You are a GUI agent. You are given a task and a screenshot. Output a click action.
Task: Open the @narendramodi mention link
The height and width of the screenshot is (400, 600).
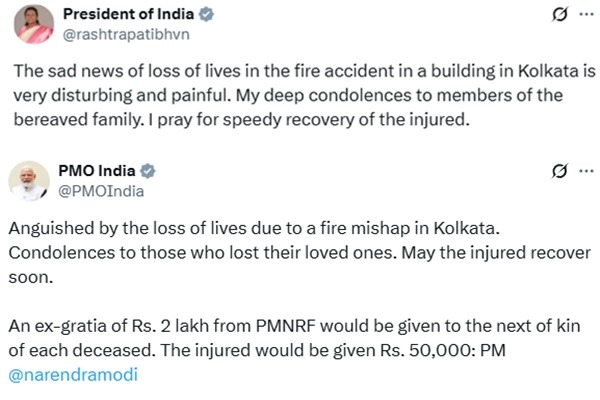click(x=73, y=374)
